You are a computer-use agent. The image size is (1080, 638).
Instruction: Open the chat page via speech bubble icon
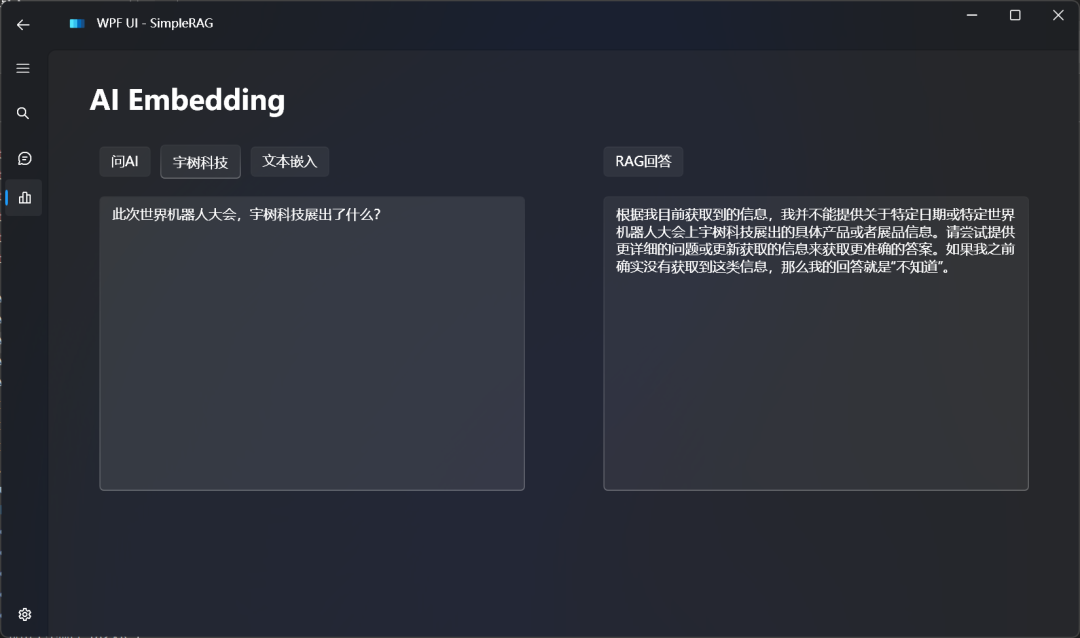click(23, 158)
